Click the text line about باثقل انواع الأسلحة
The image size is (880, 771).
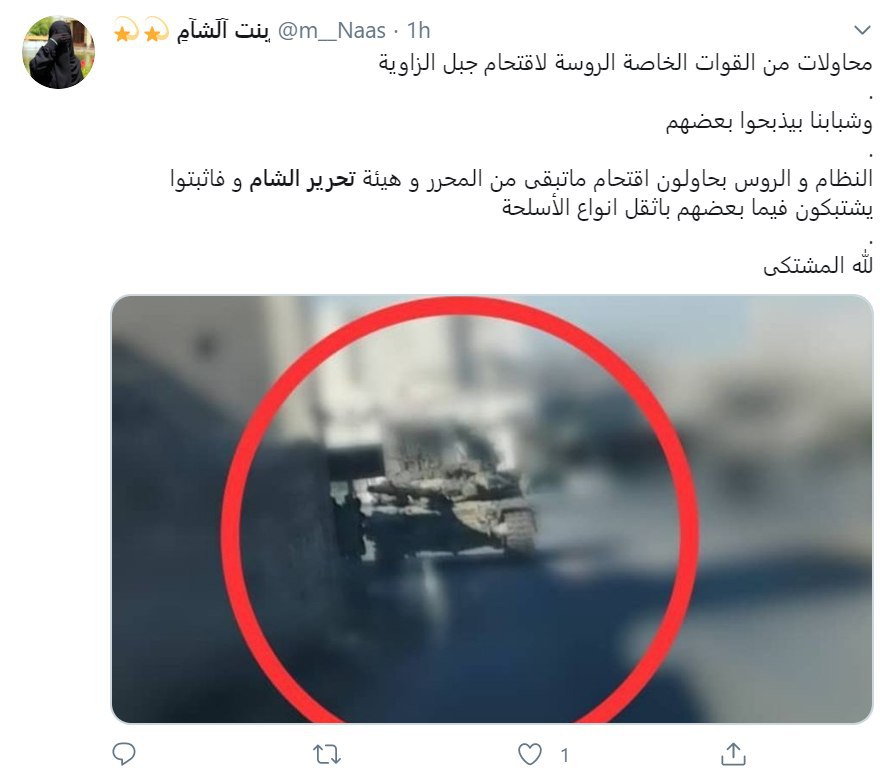coord(688,208)
